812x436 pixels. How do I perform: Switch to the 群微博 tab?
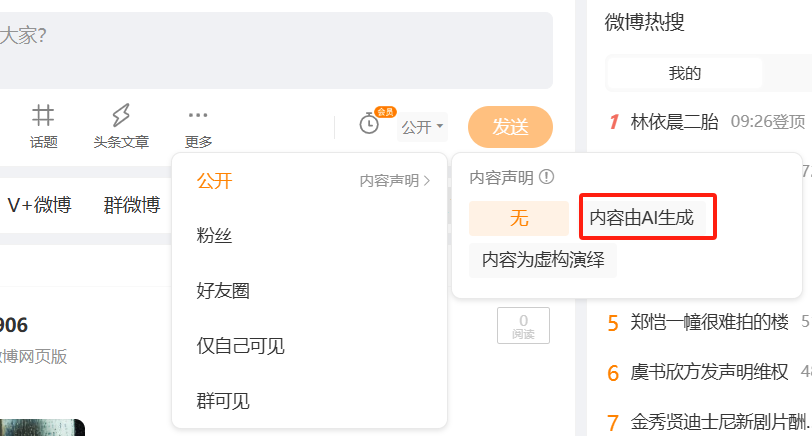tap(132, 205)
